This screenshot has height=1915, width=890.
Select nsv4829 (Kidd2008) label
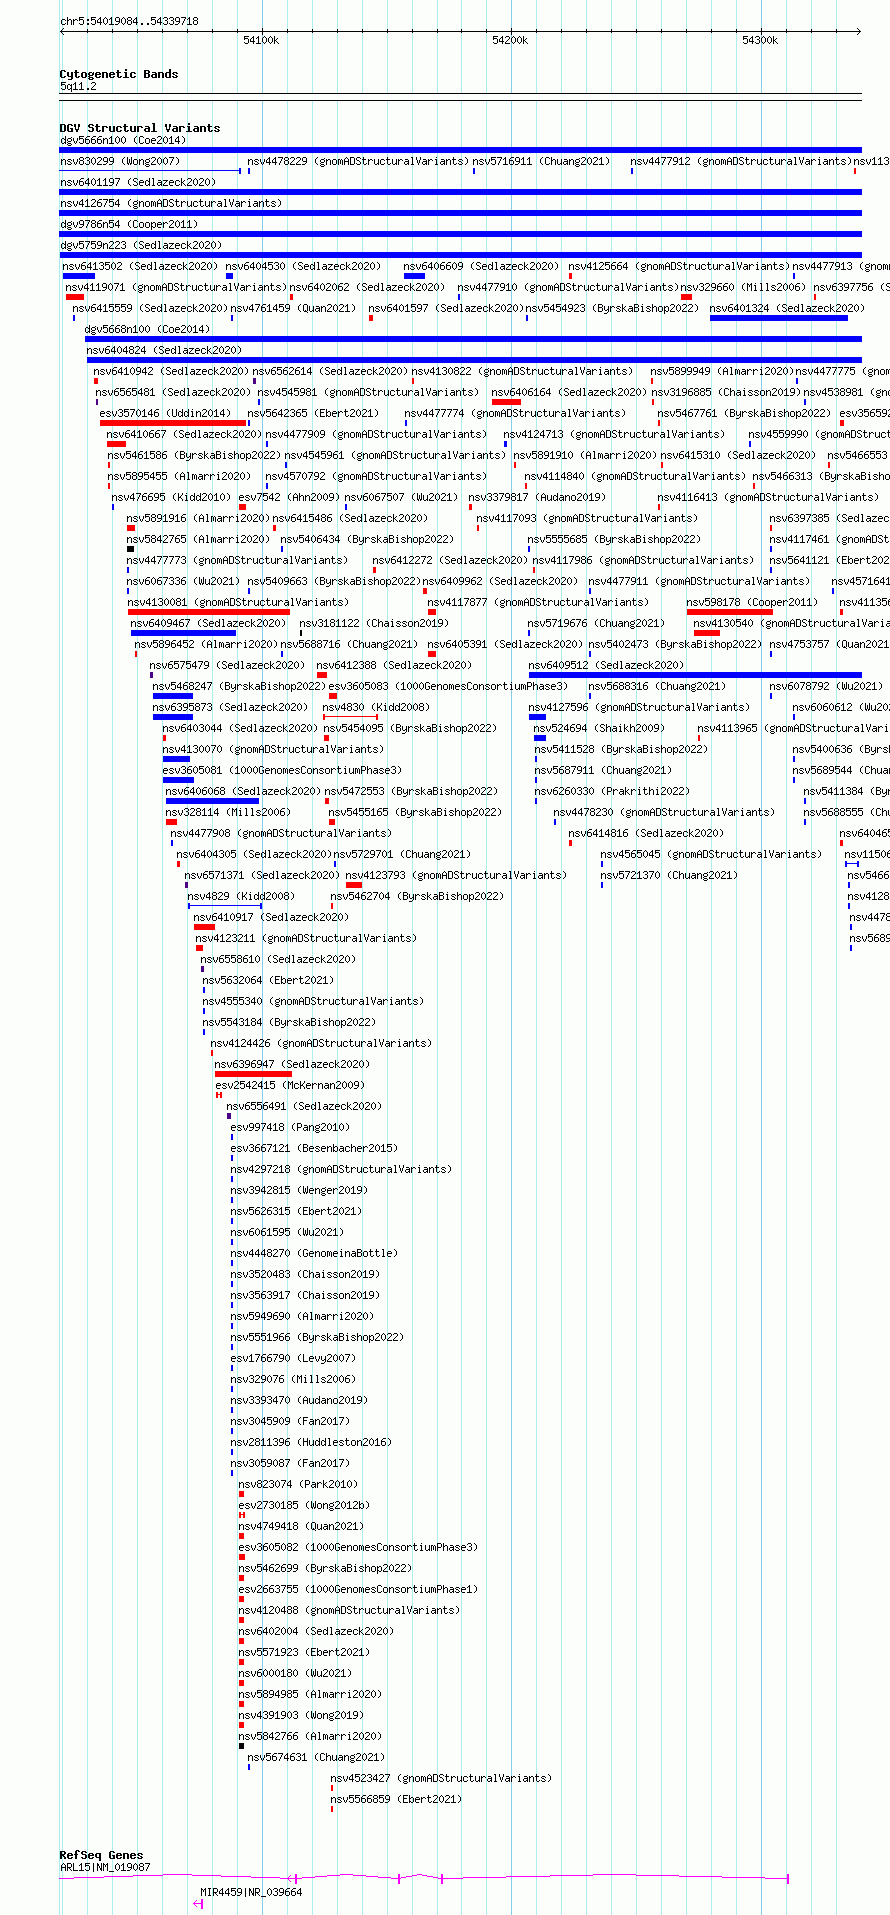tap(241, 896)
